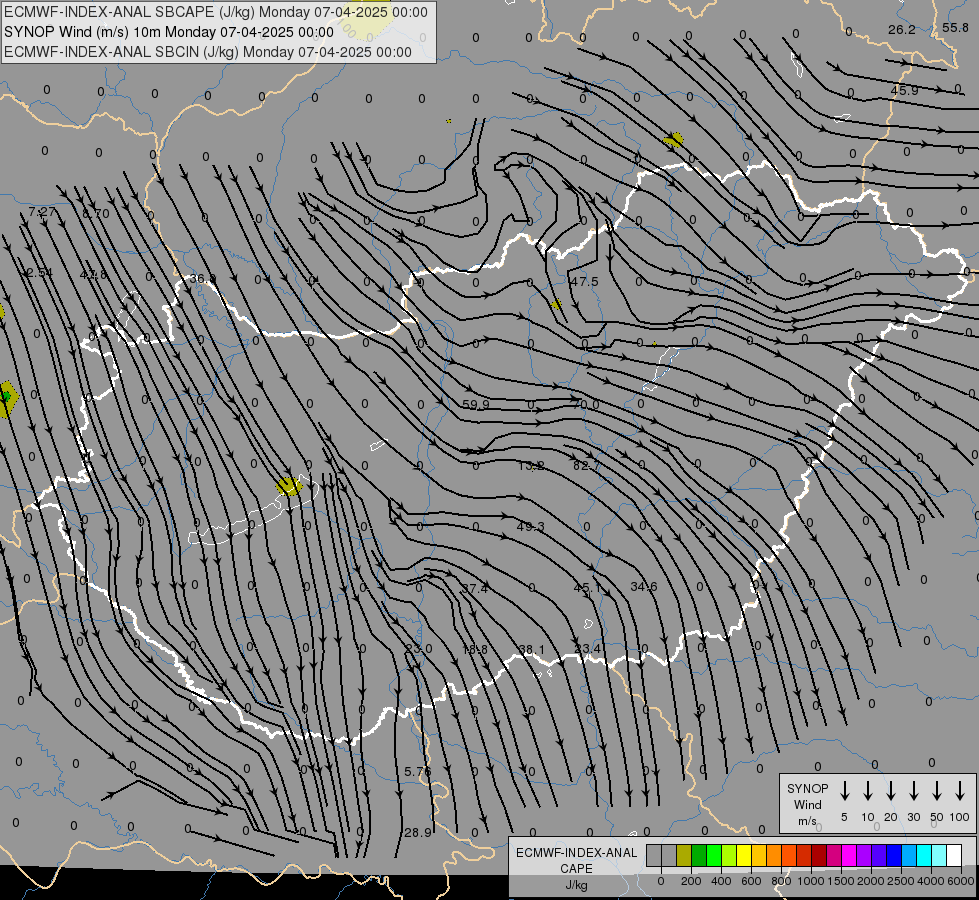Click the map value 70.0
Viewport: 979px width, 900px height.
[x=586, y=405]
